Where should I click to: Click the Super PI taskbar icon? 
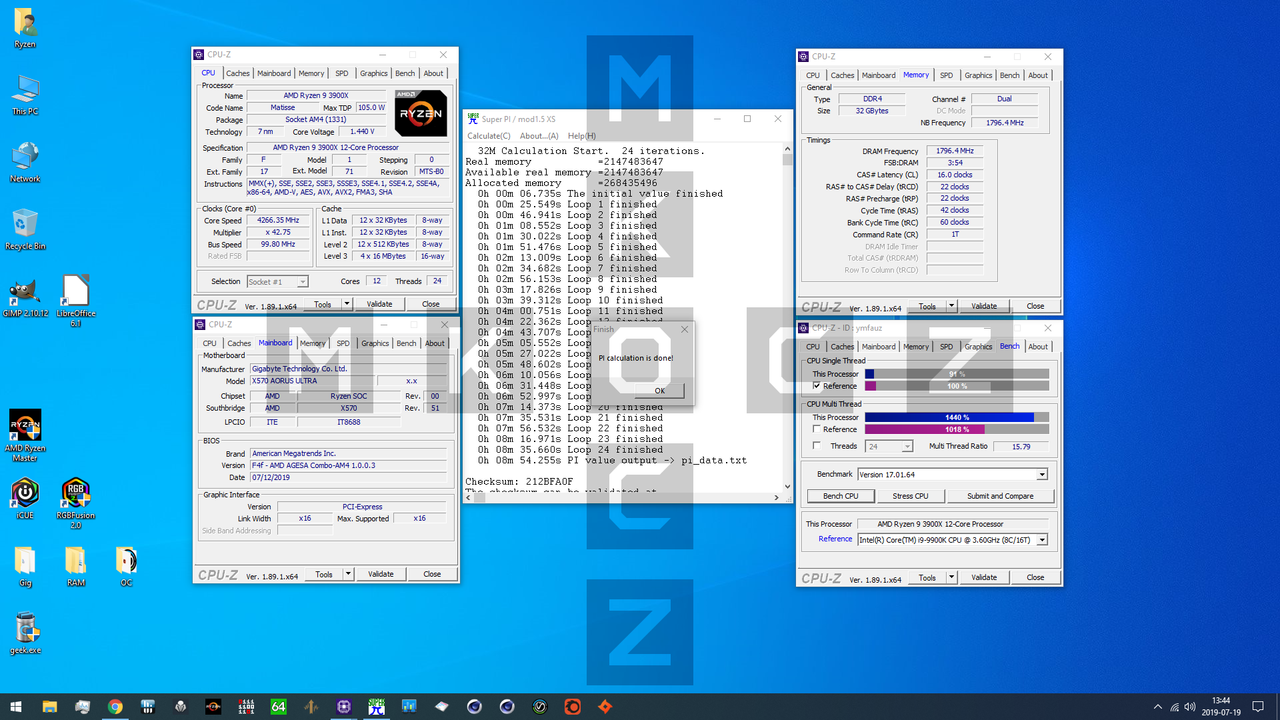pos(377,706)
